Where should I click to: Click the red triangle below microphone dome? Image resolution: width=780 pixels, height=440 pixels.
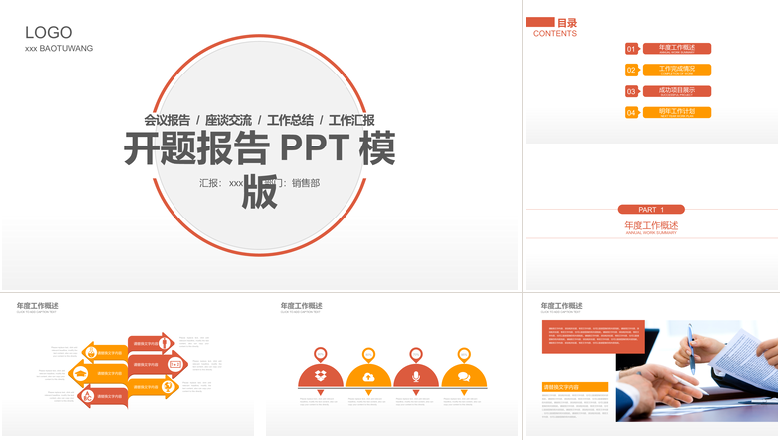(x=416, y=393)
